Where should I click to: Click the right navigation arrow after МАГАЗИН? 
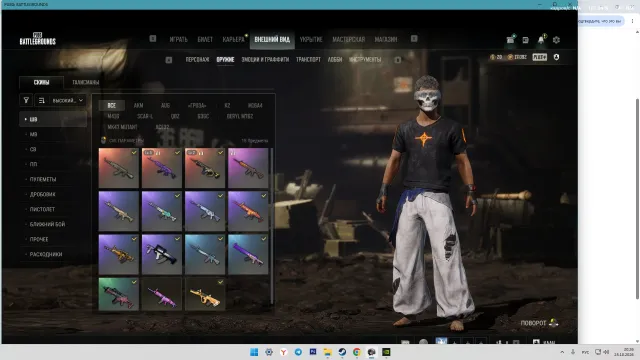click(x=414, y=38)
